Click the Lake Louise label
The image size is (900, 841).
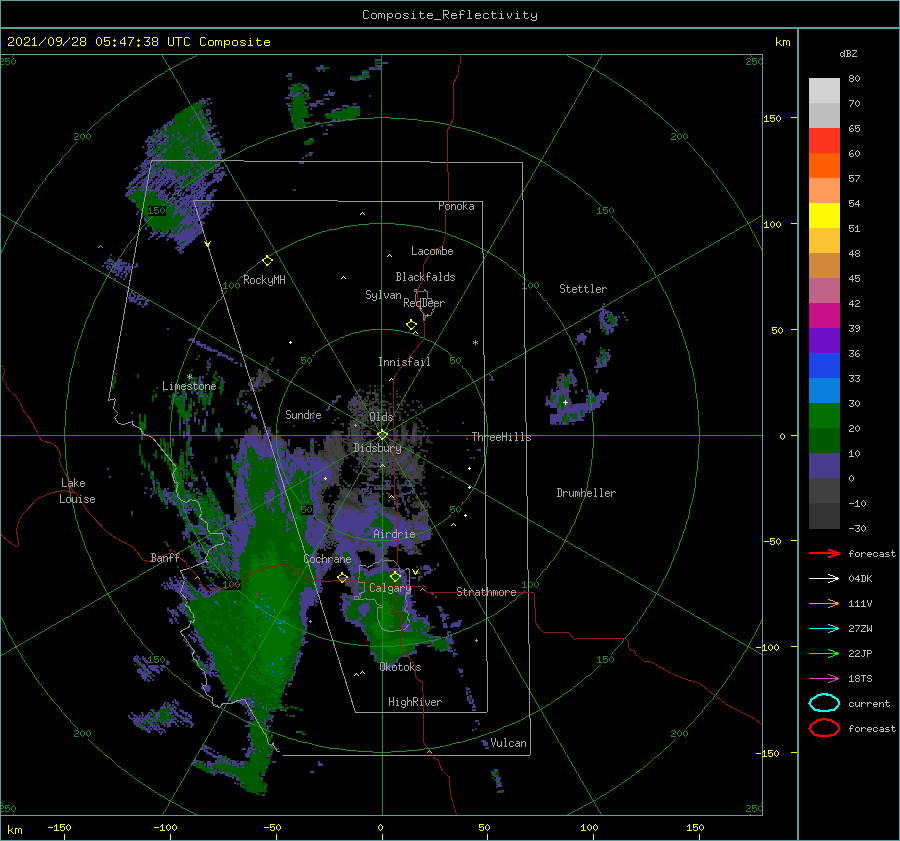click(77, 491)
